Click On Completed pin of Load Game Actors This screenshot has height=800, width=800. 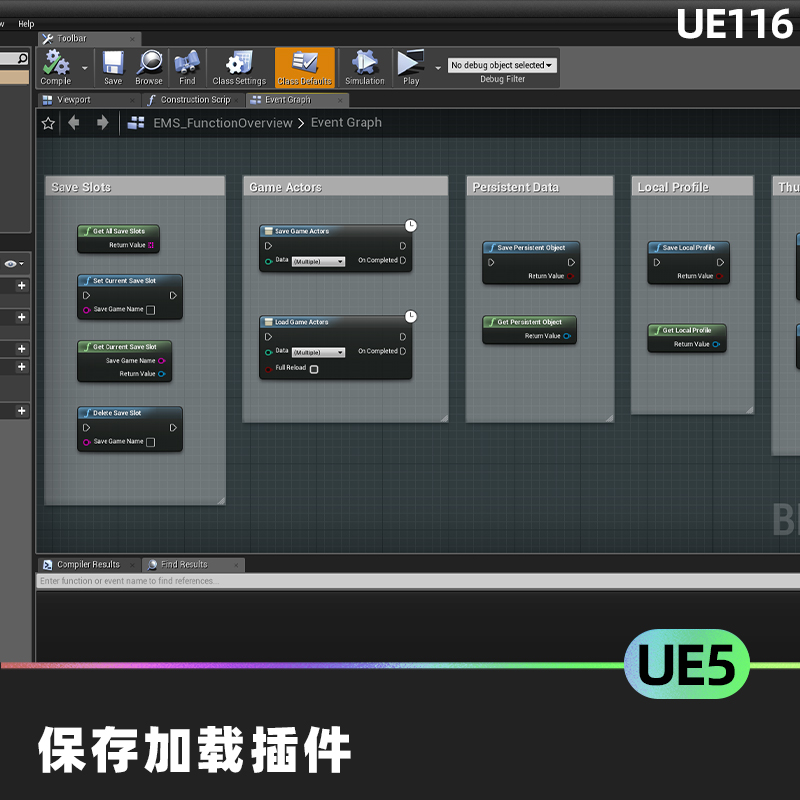(403, 351)
